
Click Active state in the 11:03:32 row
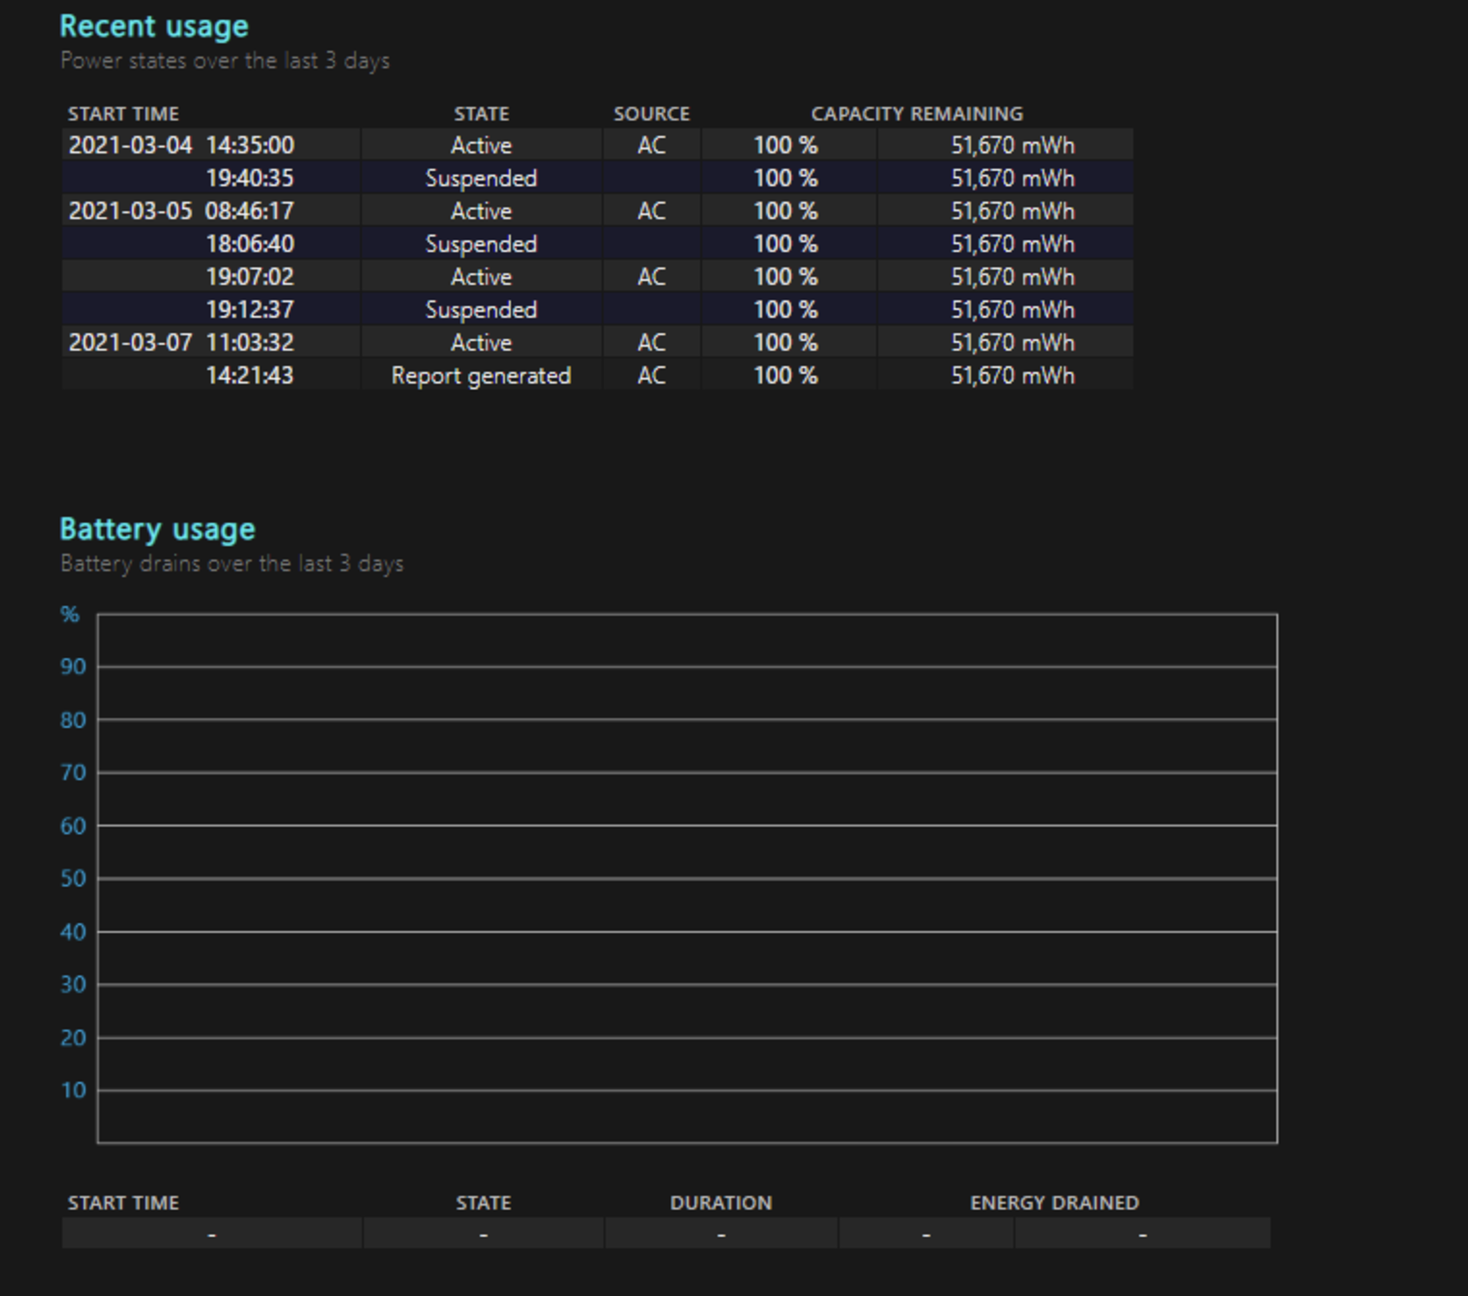pyautogui.click(x=481, y=343)
